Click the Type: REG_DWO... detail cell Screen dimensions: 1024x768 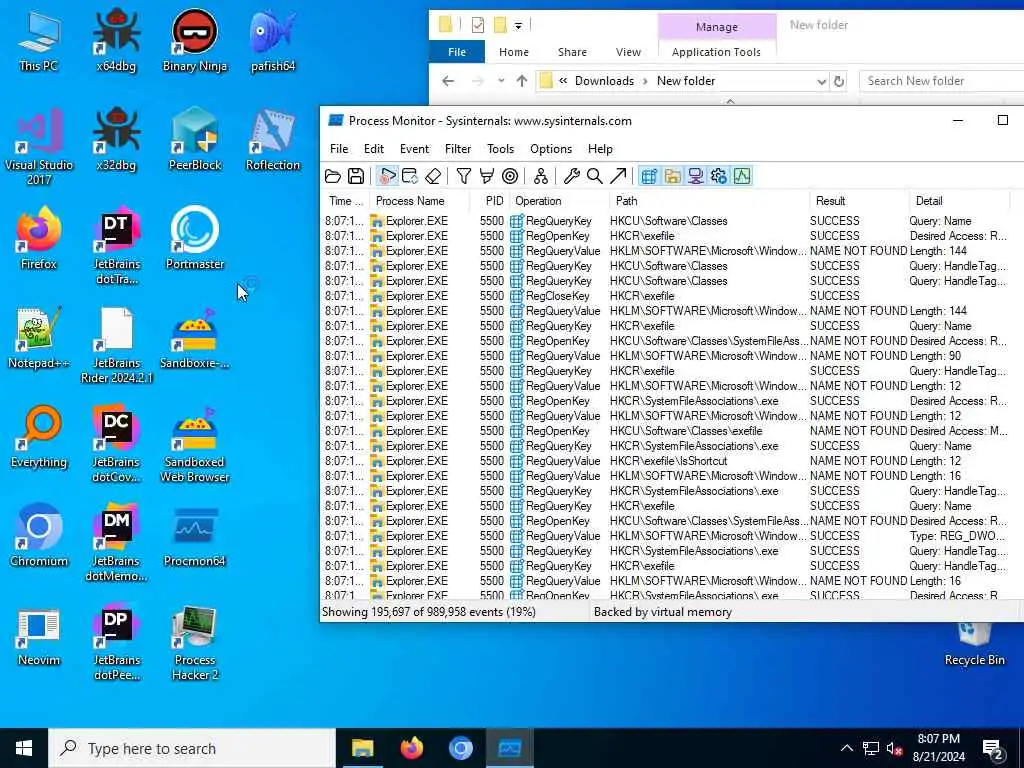(957, 536)
